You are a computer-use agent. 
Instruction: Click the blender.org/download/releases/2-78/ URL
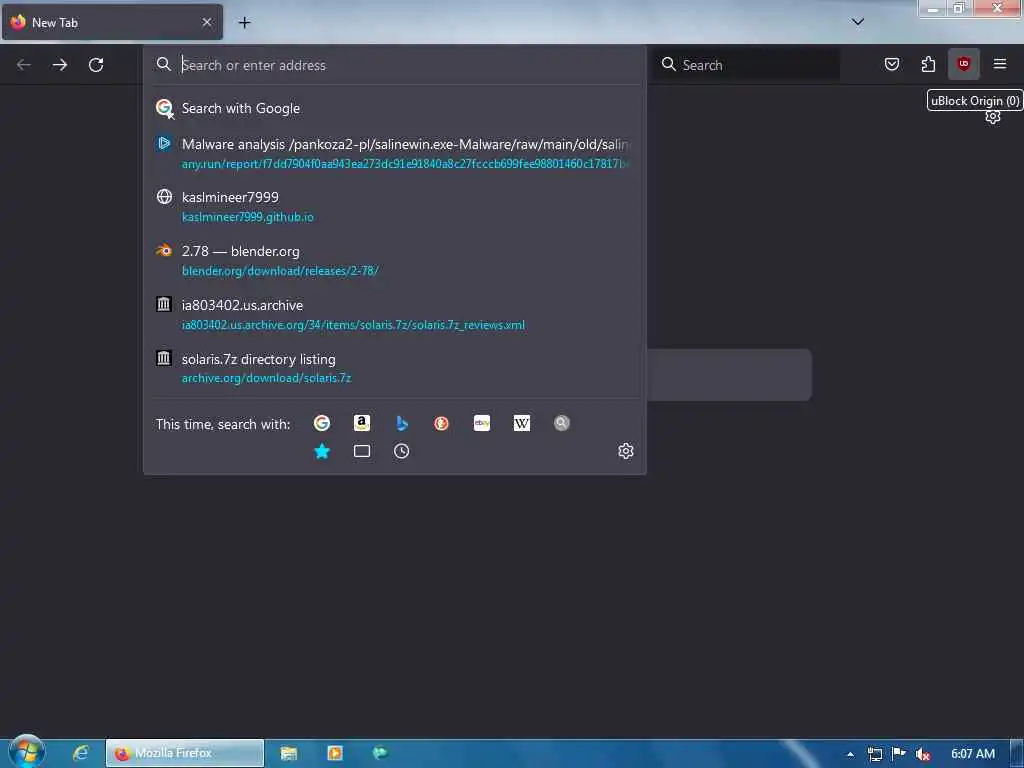tap(280, 271)
